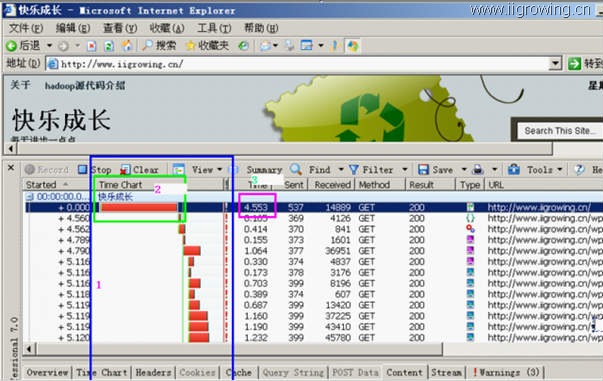Open the back history dropdown arrow
The width and height of the screenshot is (603, 381).
click(x=50, y=46)
